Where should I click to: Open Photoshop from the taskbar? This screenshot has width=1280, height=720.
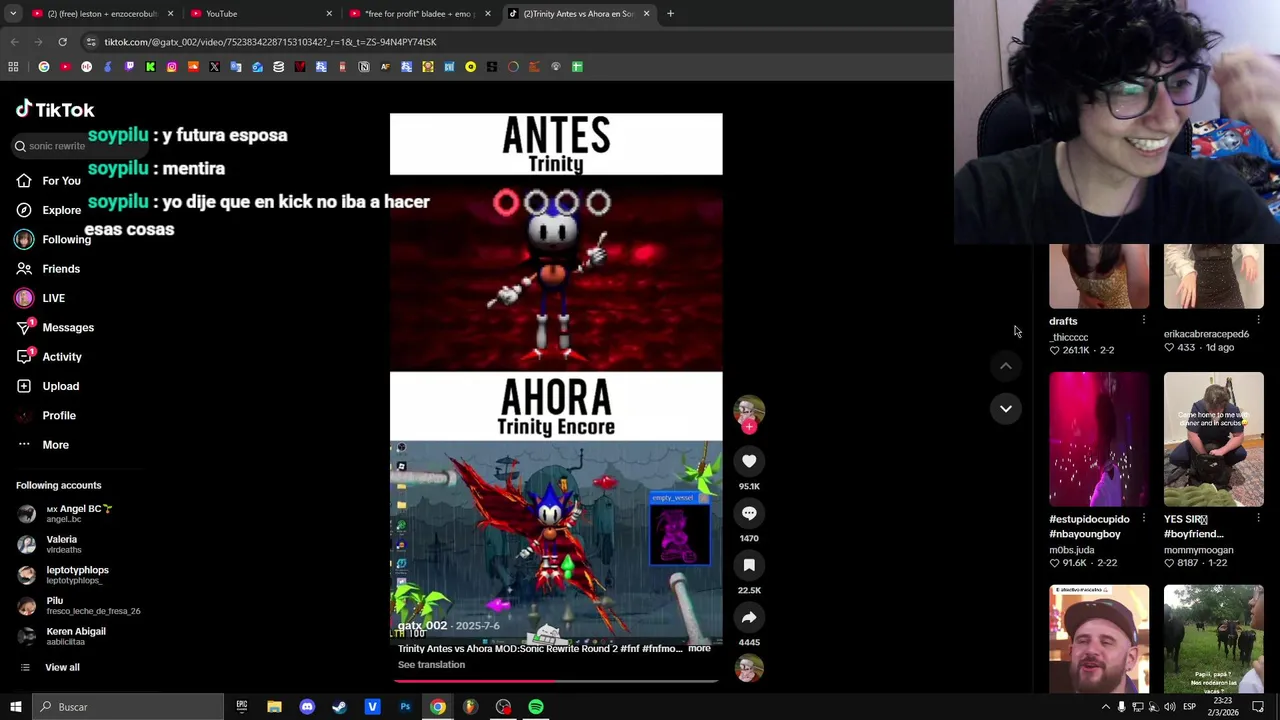pyautogui.click(x=405, y=707)
